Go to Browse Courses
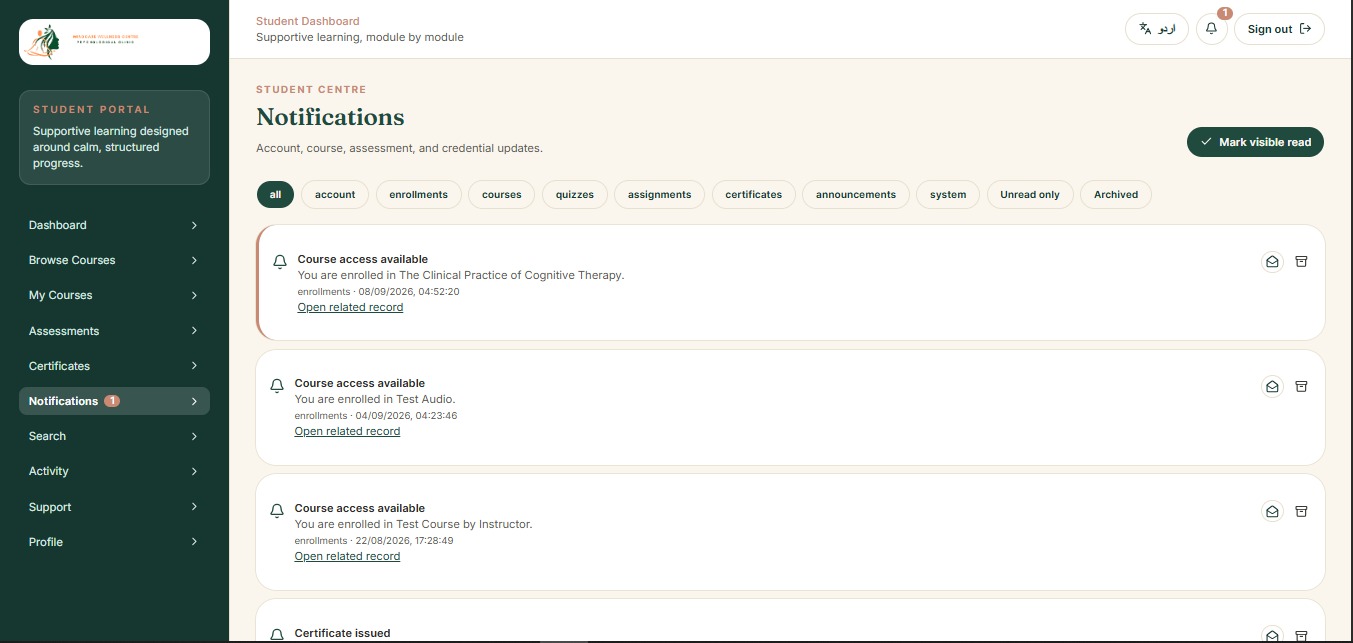 tap(114, 260)
